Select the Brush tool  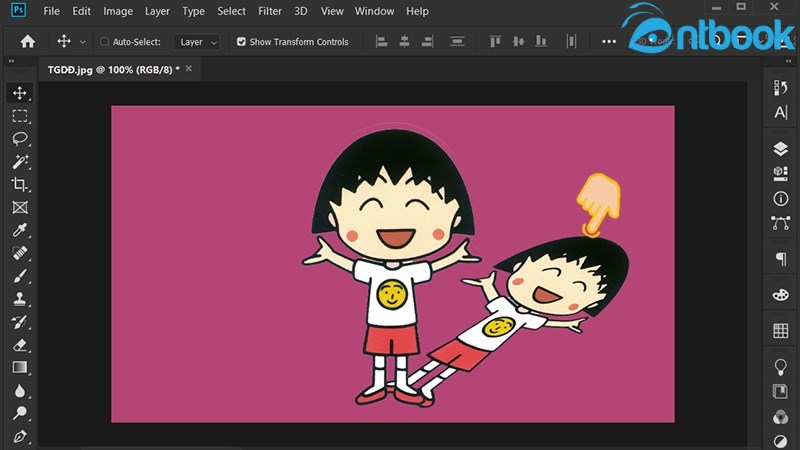(20, 276)
